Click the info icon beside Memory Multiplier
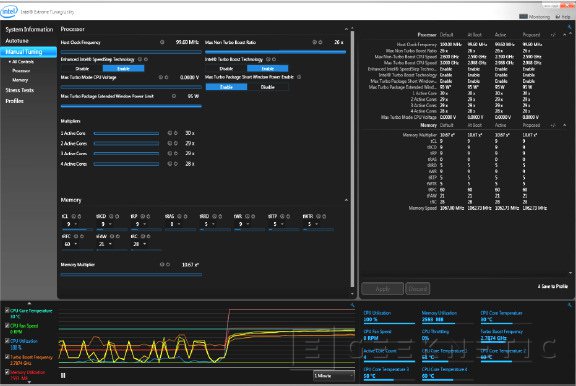Viewport: 576px width, 386px height. pyautogui.click(x=162, y=264)
